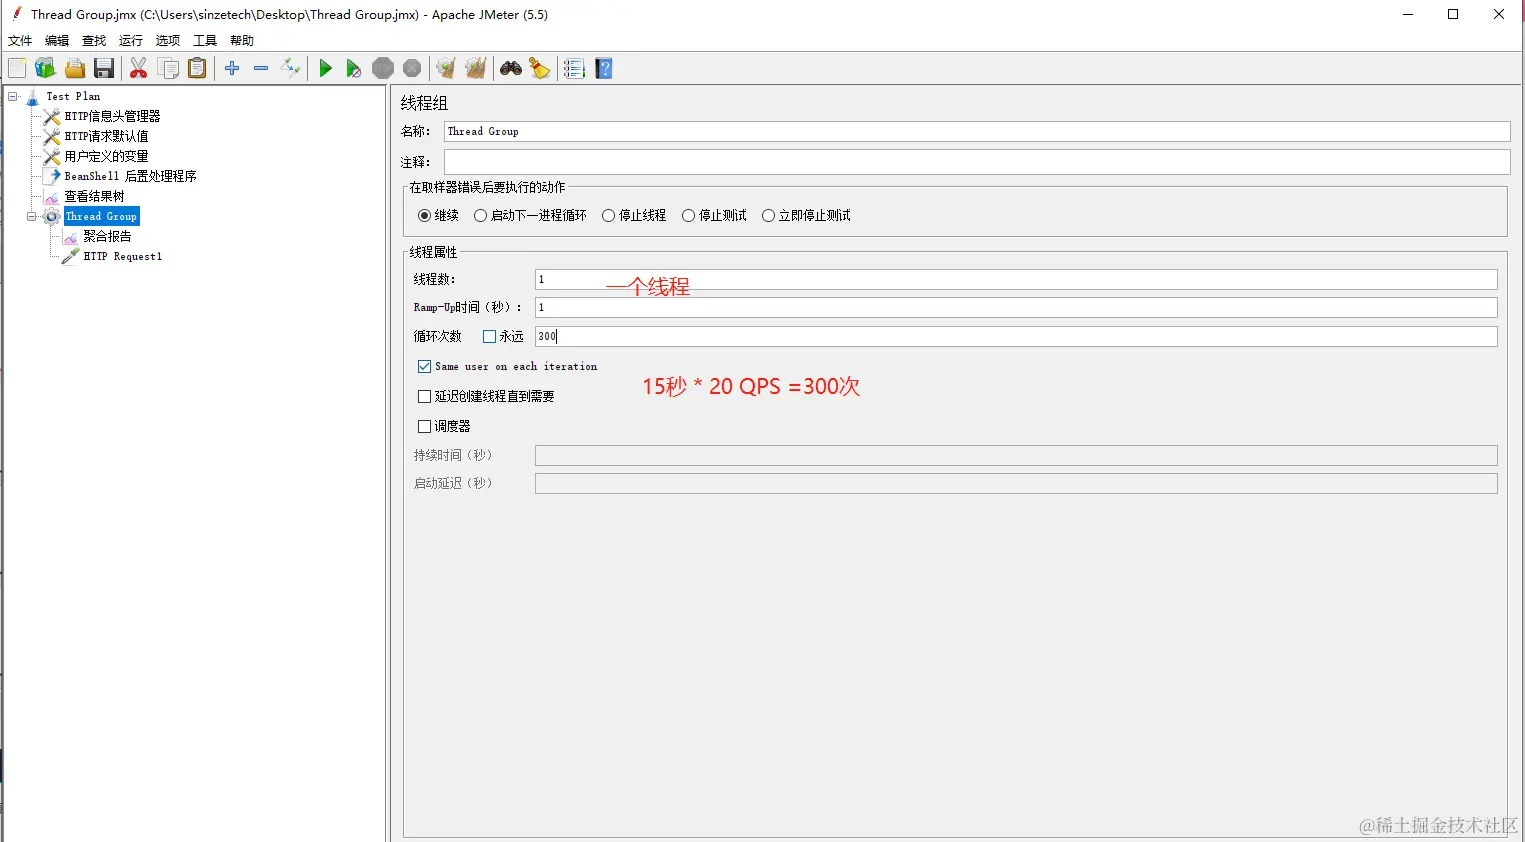Select 聚合报告 under Thread Group

pyautogui.click(x=107, y=237)
